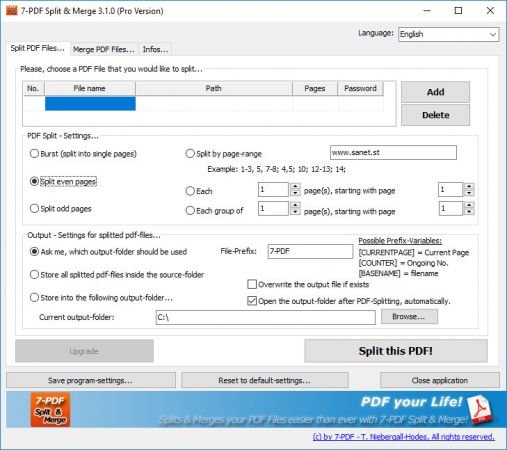Viewport: 507px width, 450px height.
Task: Click the Pages column header
Action: pyautogui.click(x=315, y=89)
